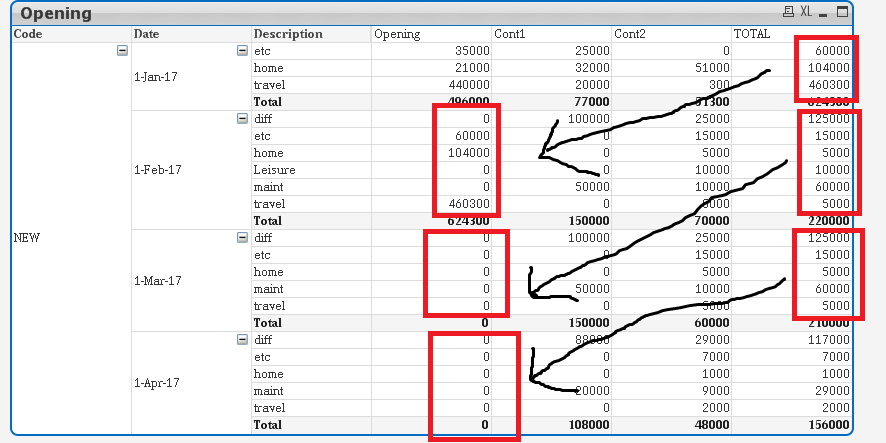Click the print icon in the Opening title bar
886x443 pixels.
[x=788, y=11]
